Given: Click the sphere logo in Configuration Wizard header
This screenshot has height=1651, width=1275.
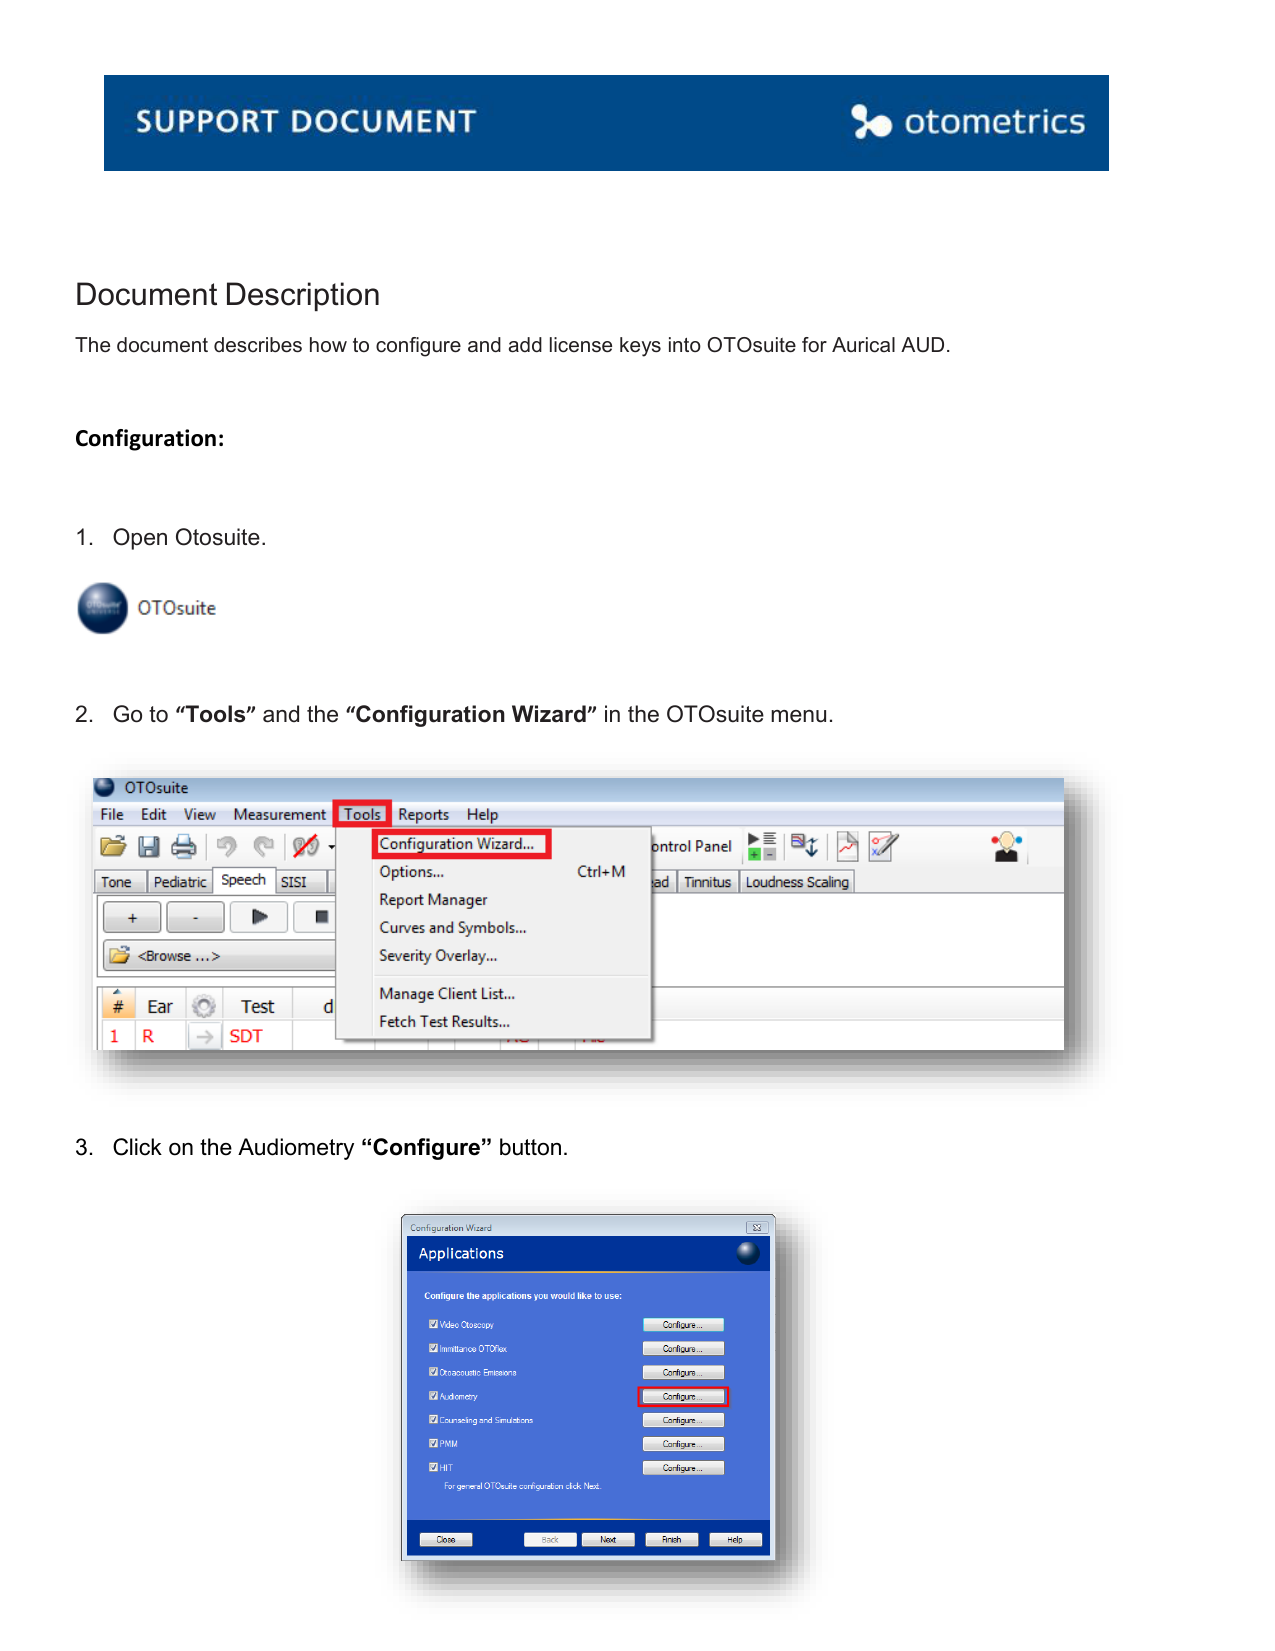Looking at the screenshot, I should [748, 1253].
